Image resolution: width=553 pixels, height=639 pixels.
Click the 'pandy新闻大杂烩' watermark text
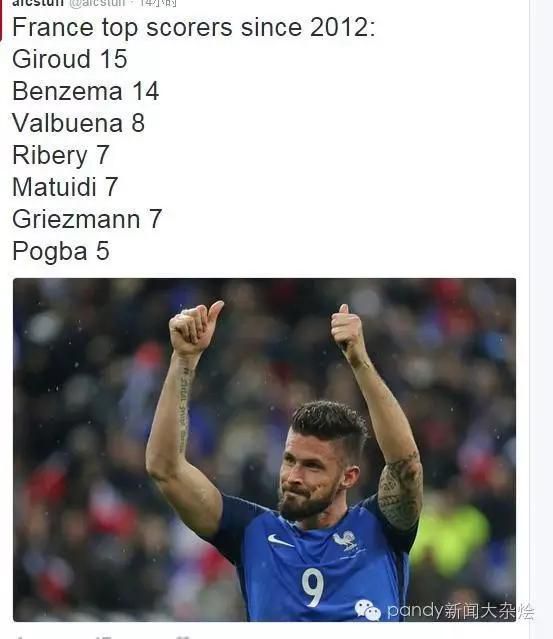coord(460,611)
